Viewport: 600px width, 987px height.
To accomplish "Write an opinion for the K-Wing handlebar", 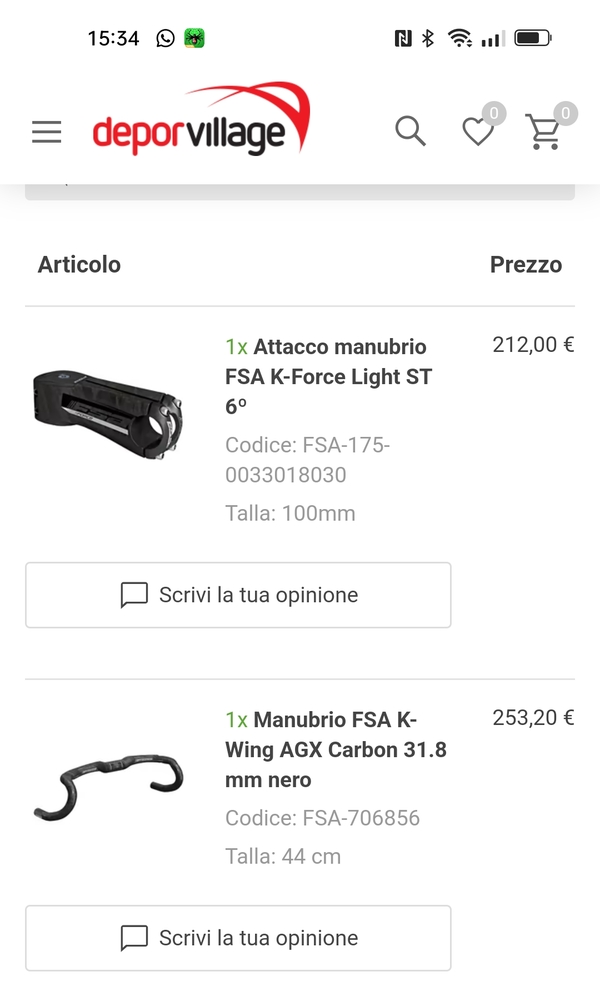I will tap(238, 938).
